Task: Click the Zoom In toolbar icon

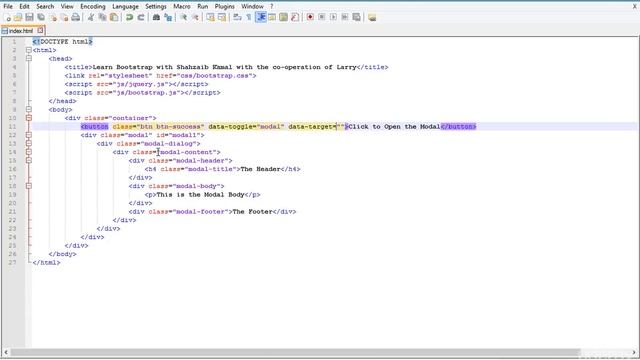Action: 184,18
